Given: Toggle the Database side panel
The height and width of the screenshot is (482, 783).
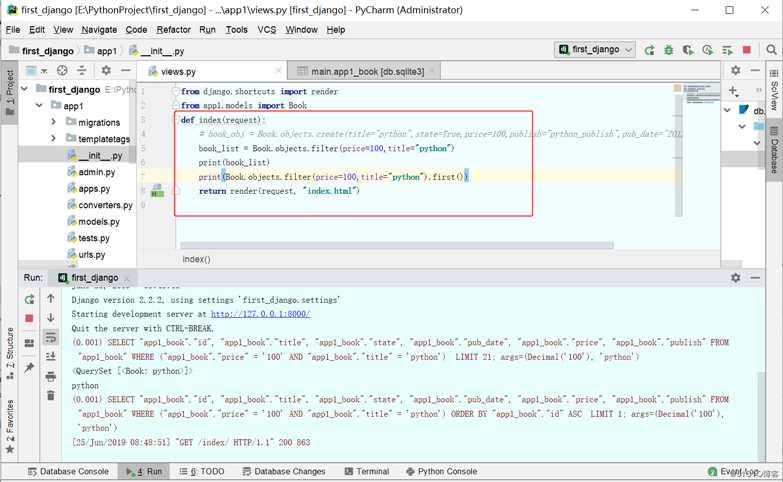Looking at the screenshot, I should (774, 149).
